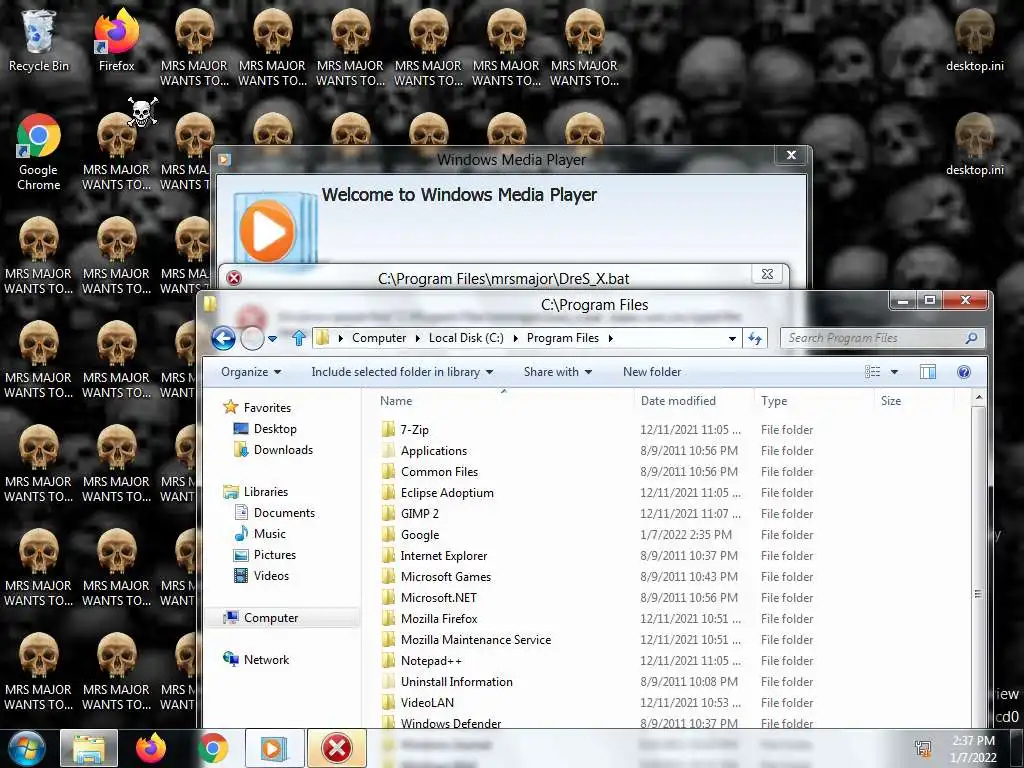Click the network tray icon
1024x768 pixels.
pos(923,748)
